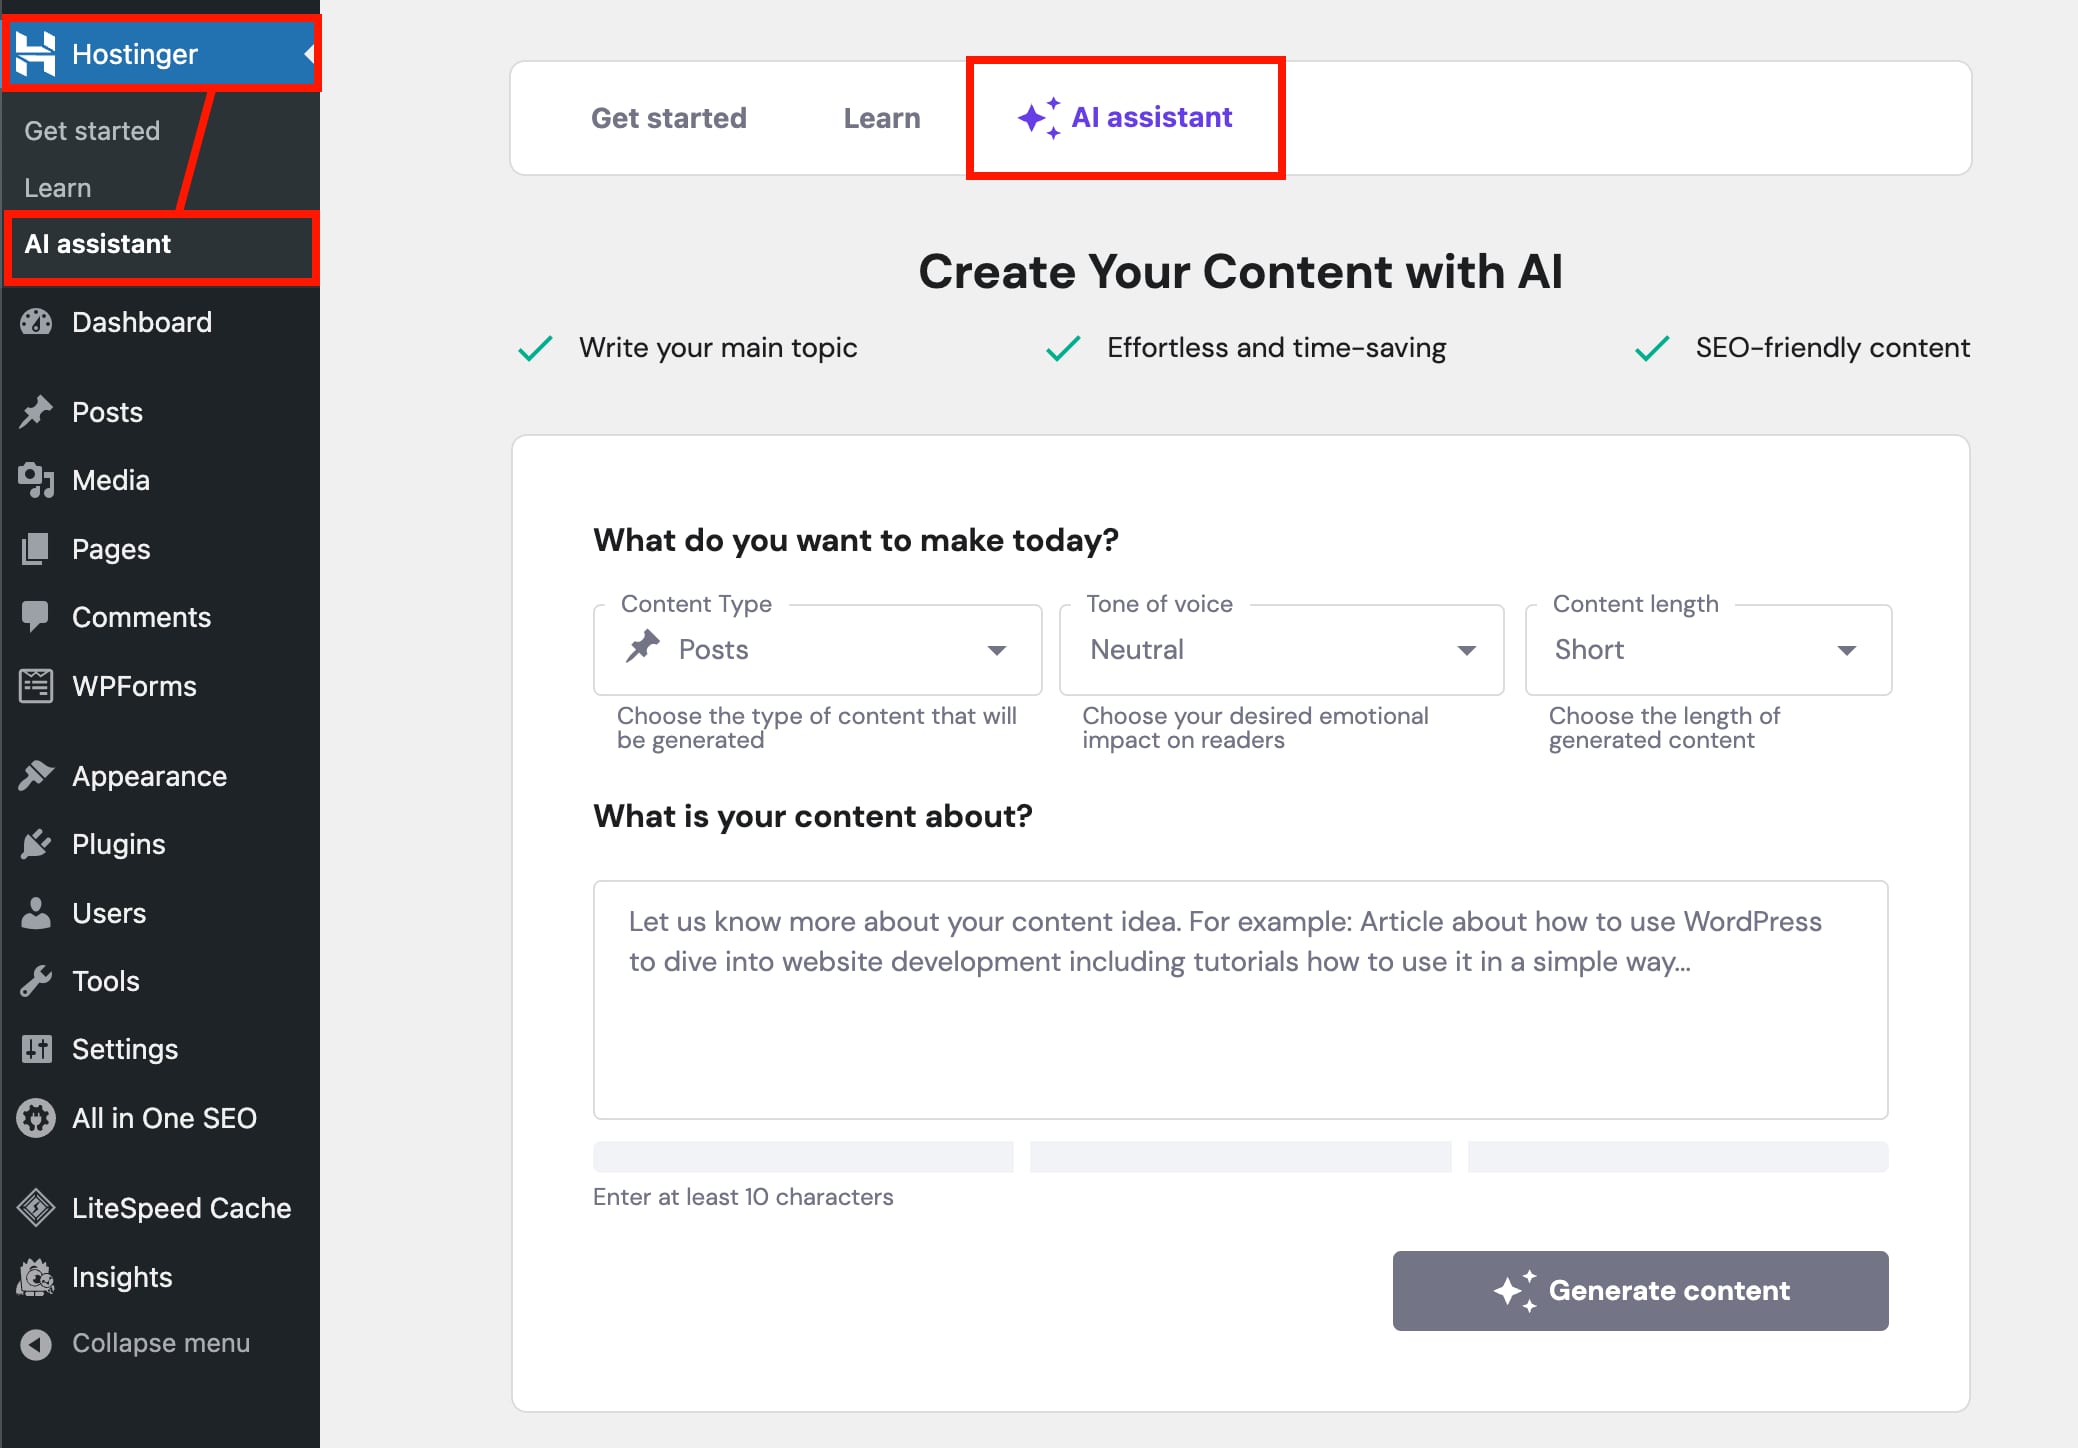Click the content description text area
The width and height of the screenshot is (2078, 1448).
click(1240, 999)
